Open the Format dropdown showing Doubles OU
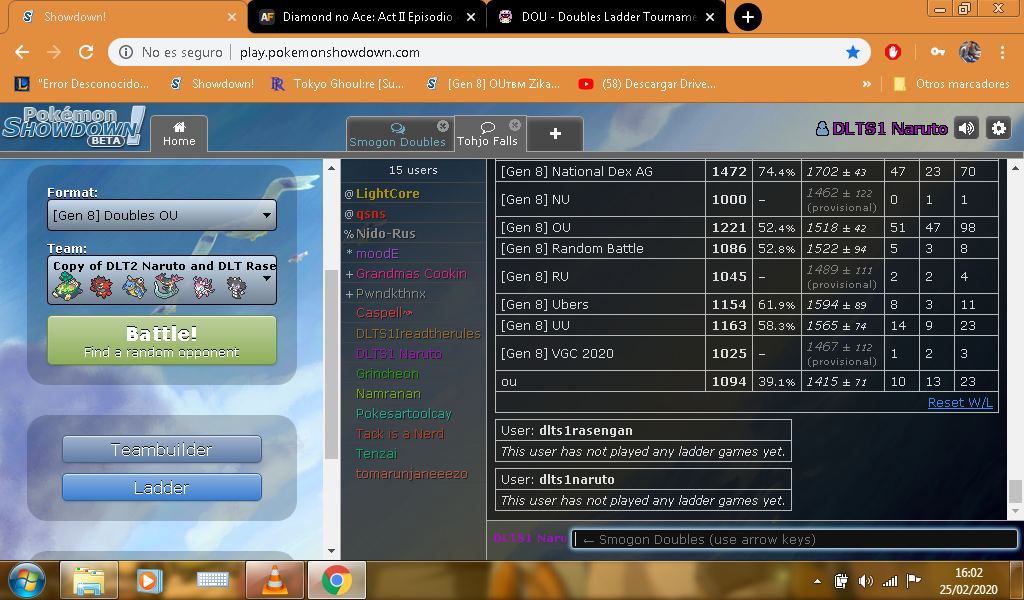The image size is (1024, 600). [x=162, y=215]
